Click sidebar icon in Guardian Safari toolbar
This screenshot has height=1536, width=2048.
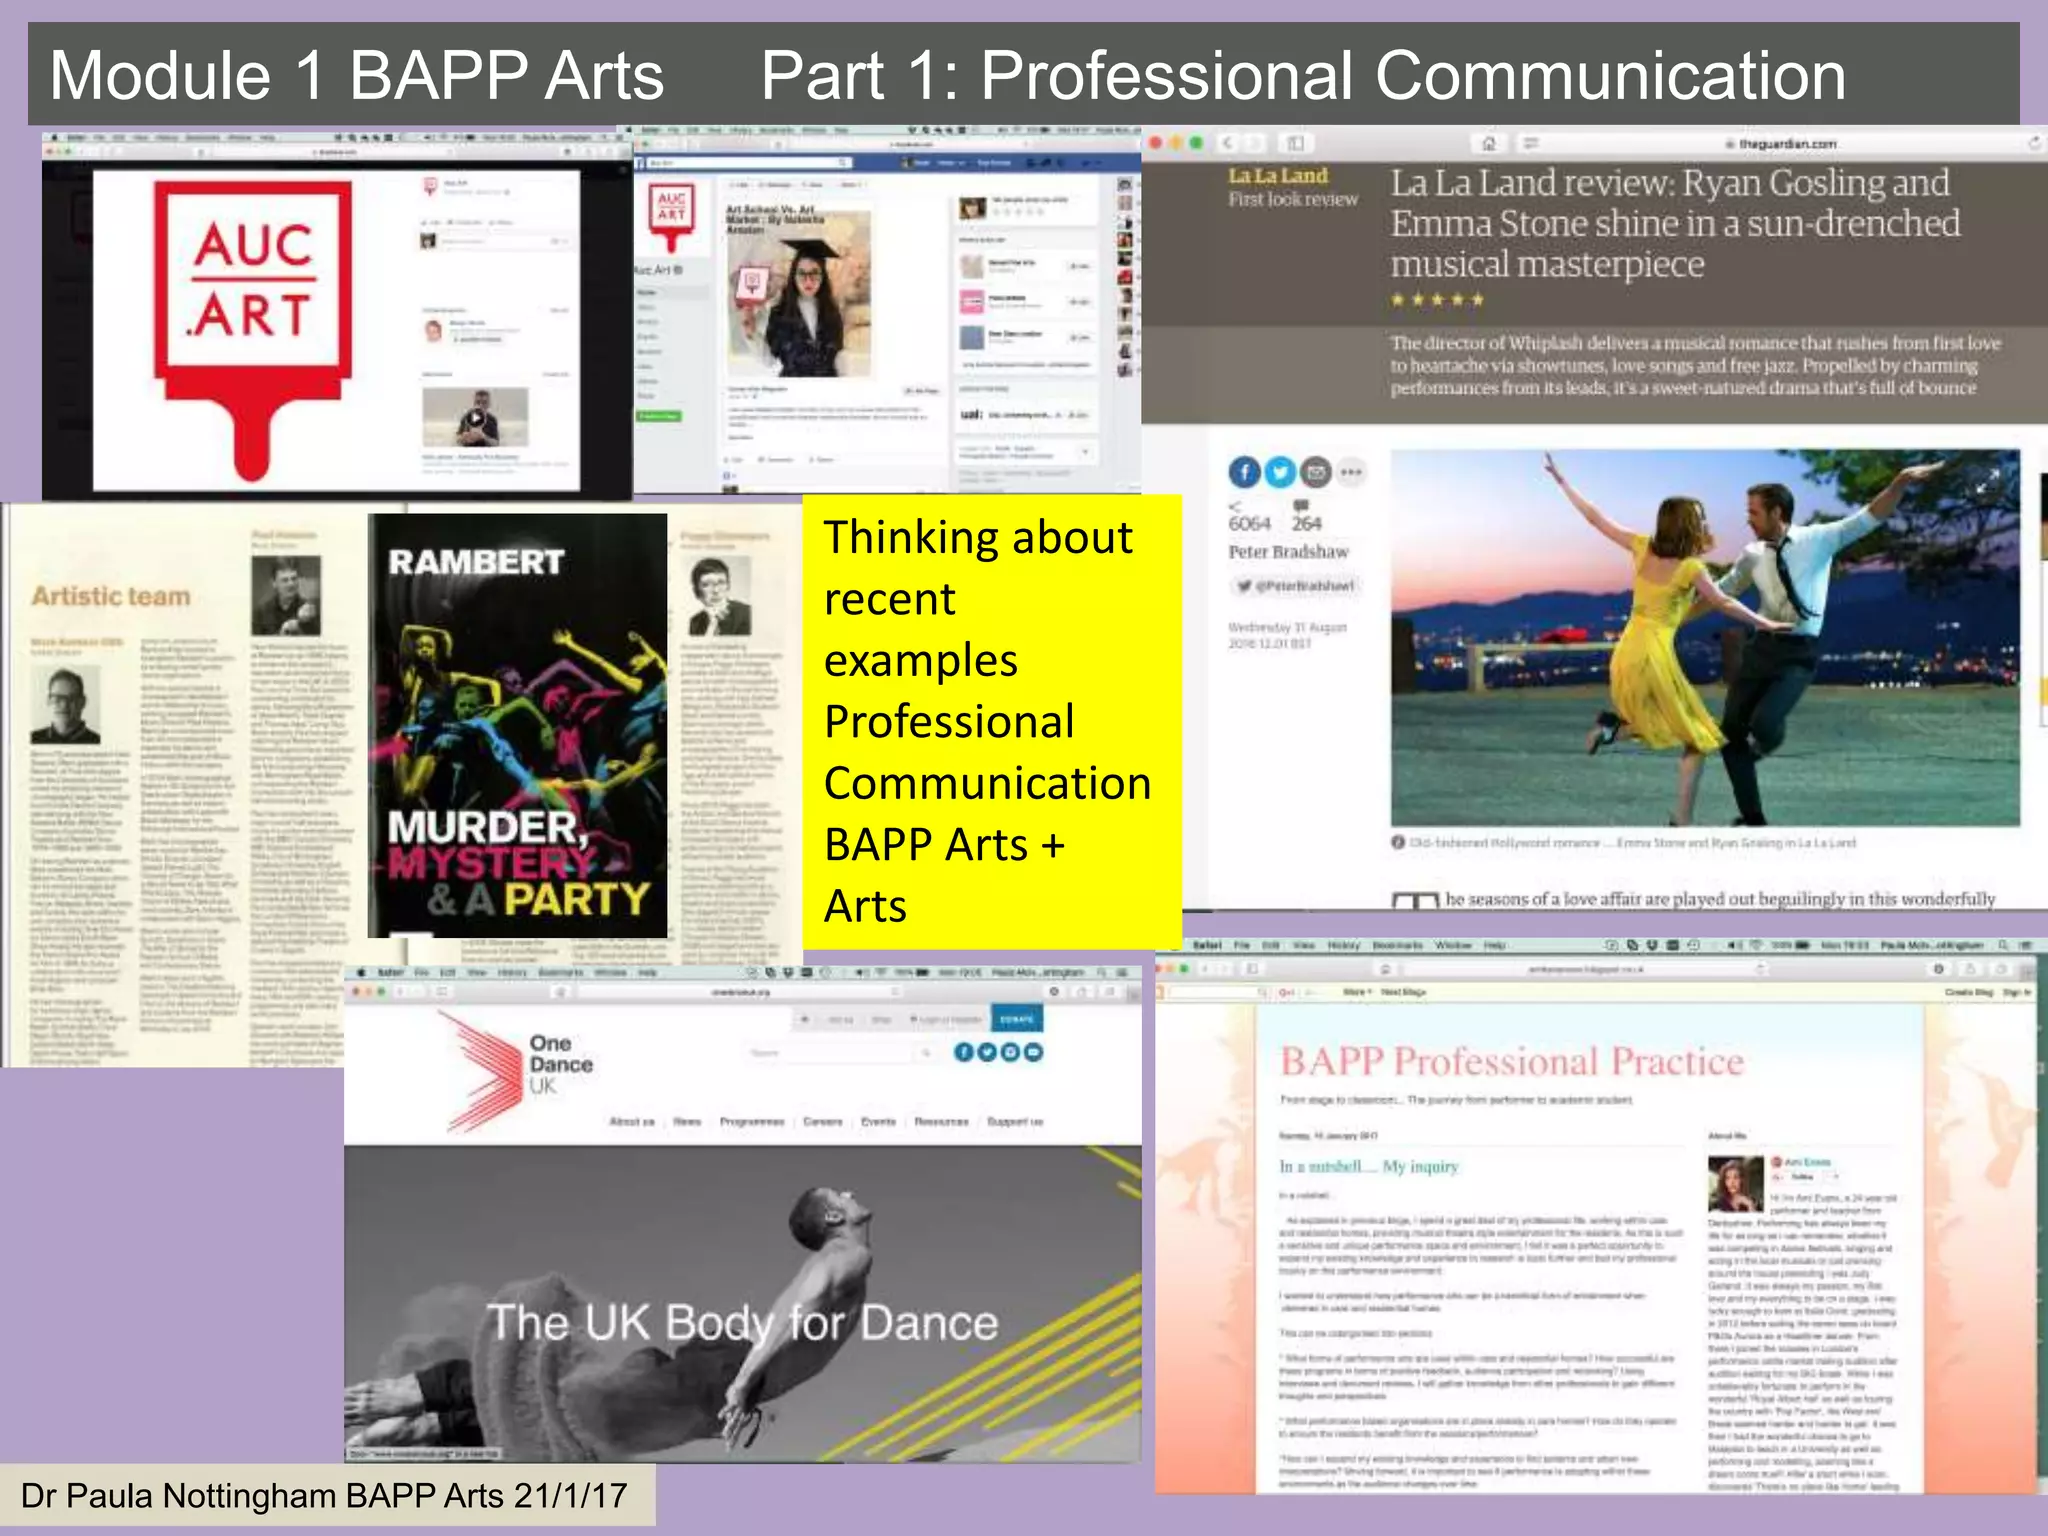[x=1295, y=144]
